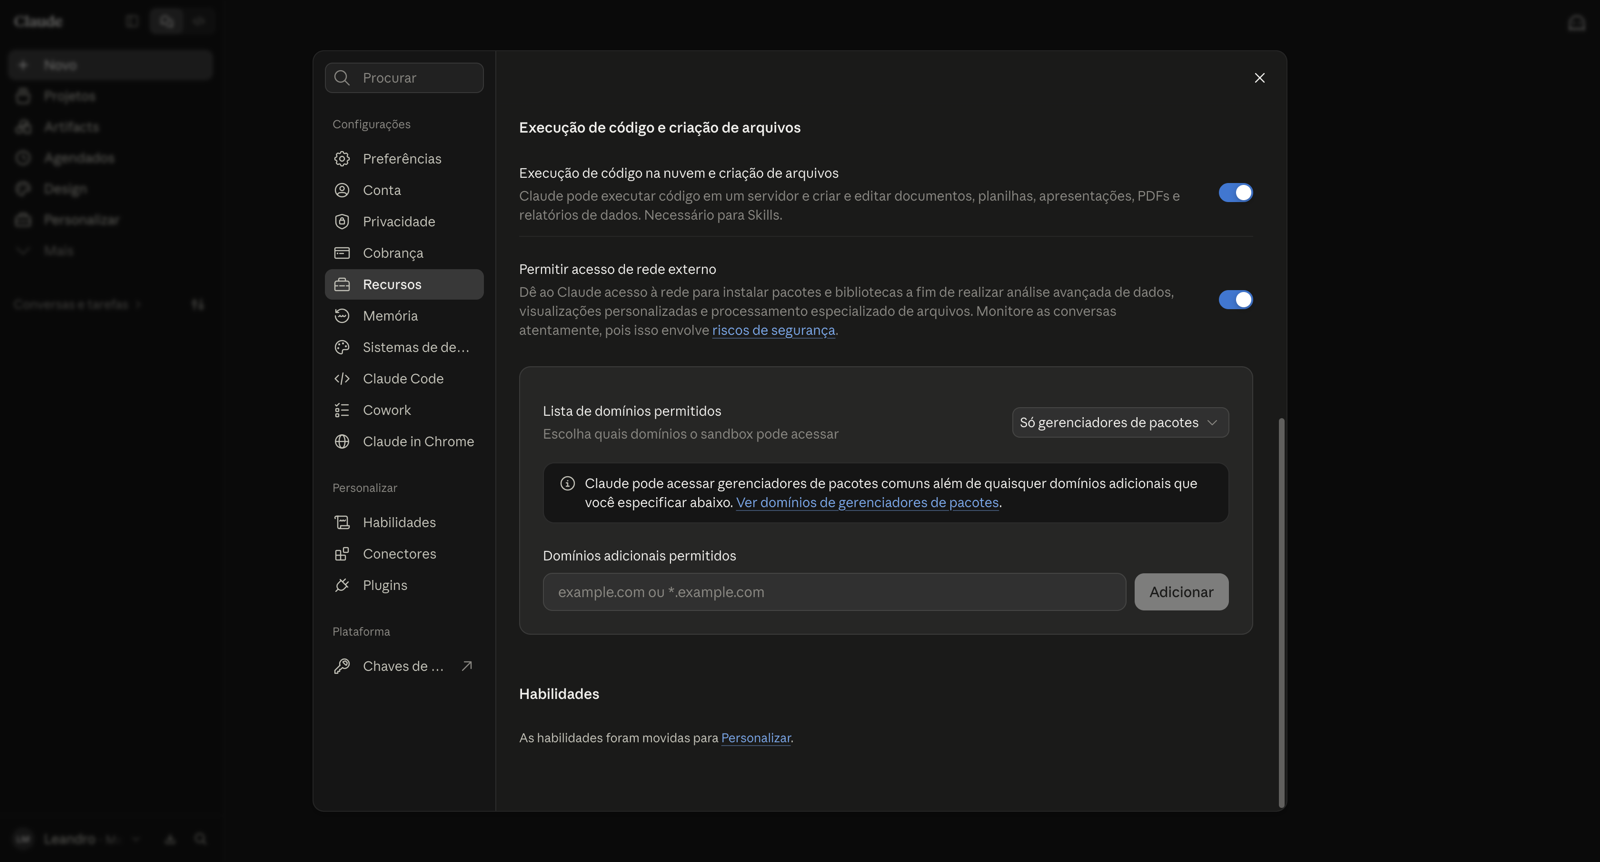Open Plugins via its plug icon
The height and width of the screenshot is (862, 1600).
342,585
